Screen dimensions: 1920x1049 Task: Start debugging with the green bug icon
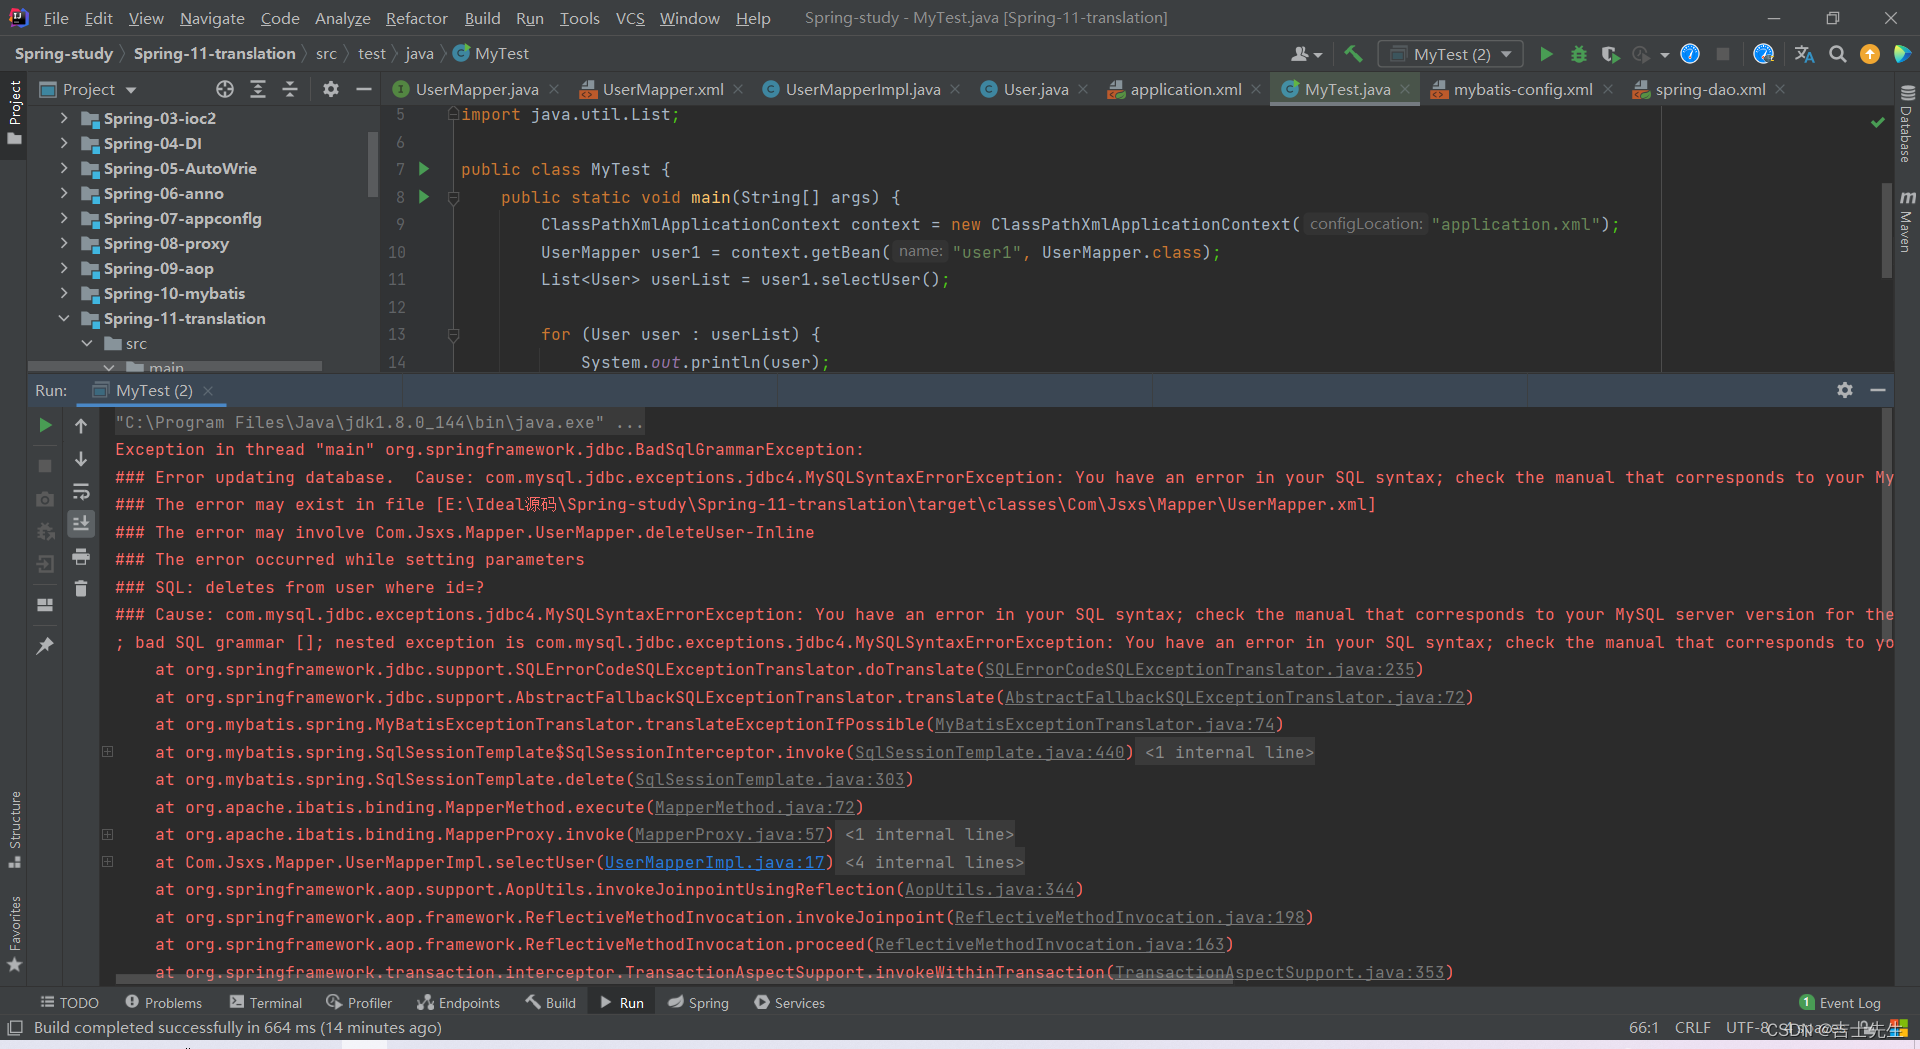click(x=1578, y=54)
